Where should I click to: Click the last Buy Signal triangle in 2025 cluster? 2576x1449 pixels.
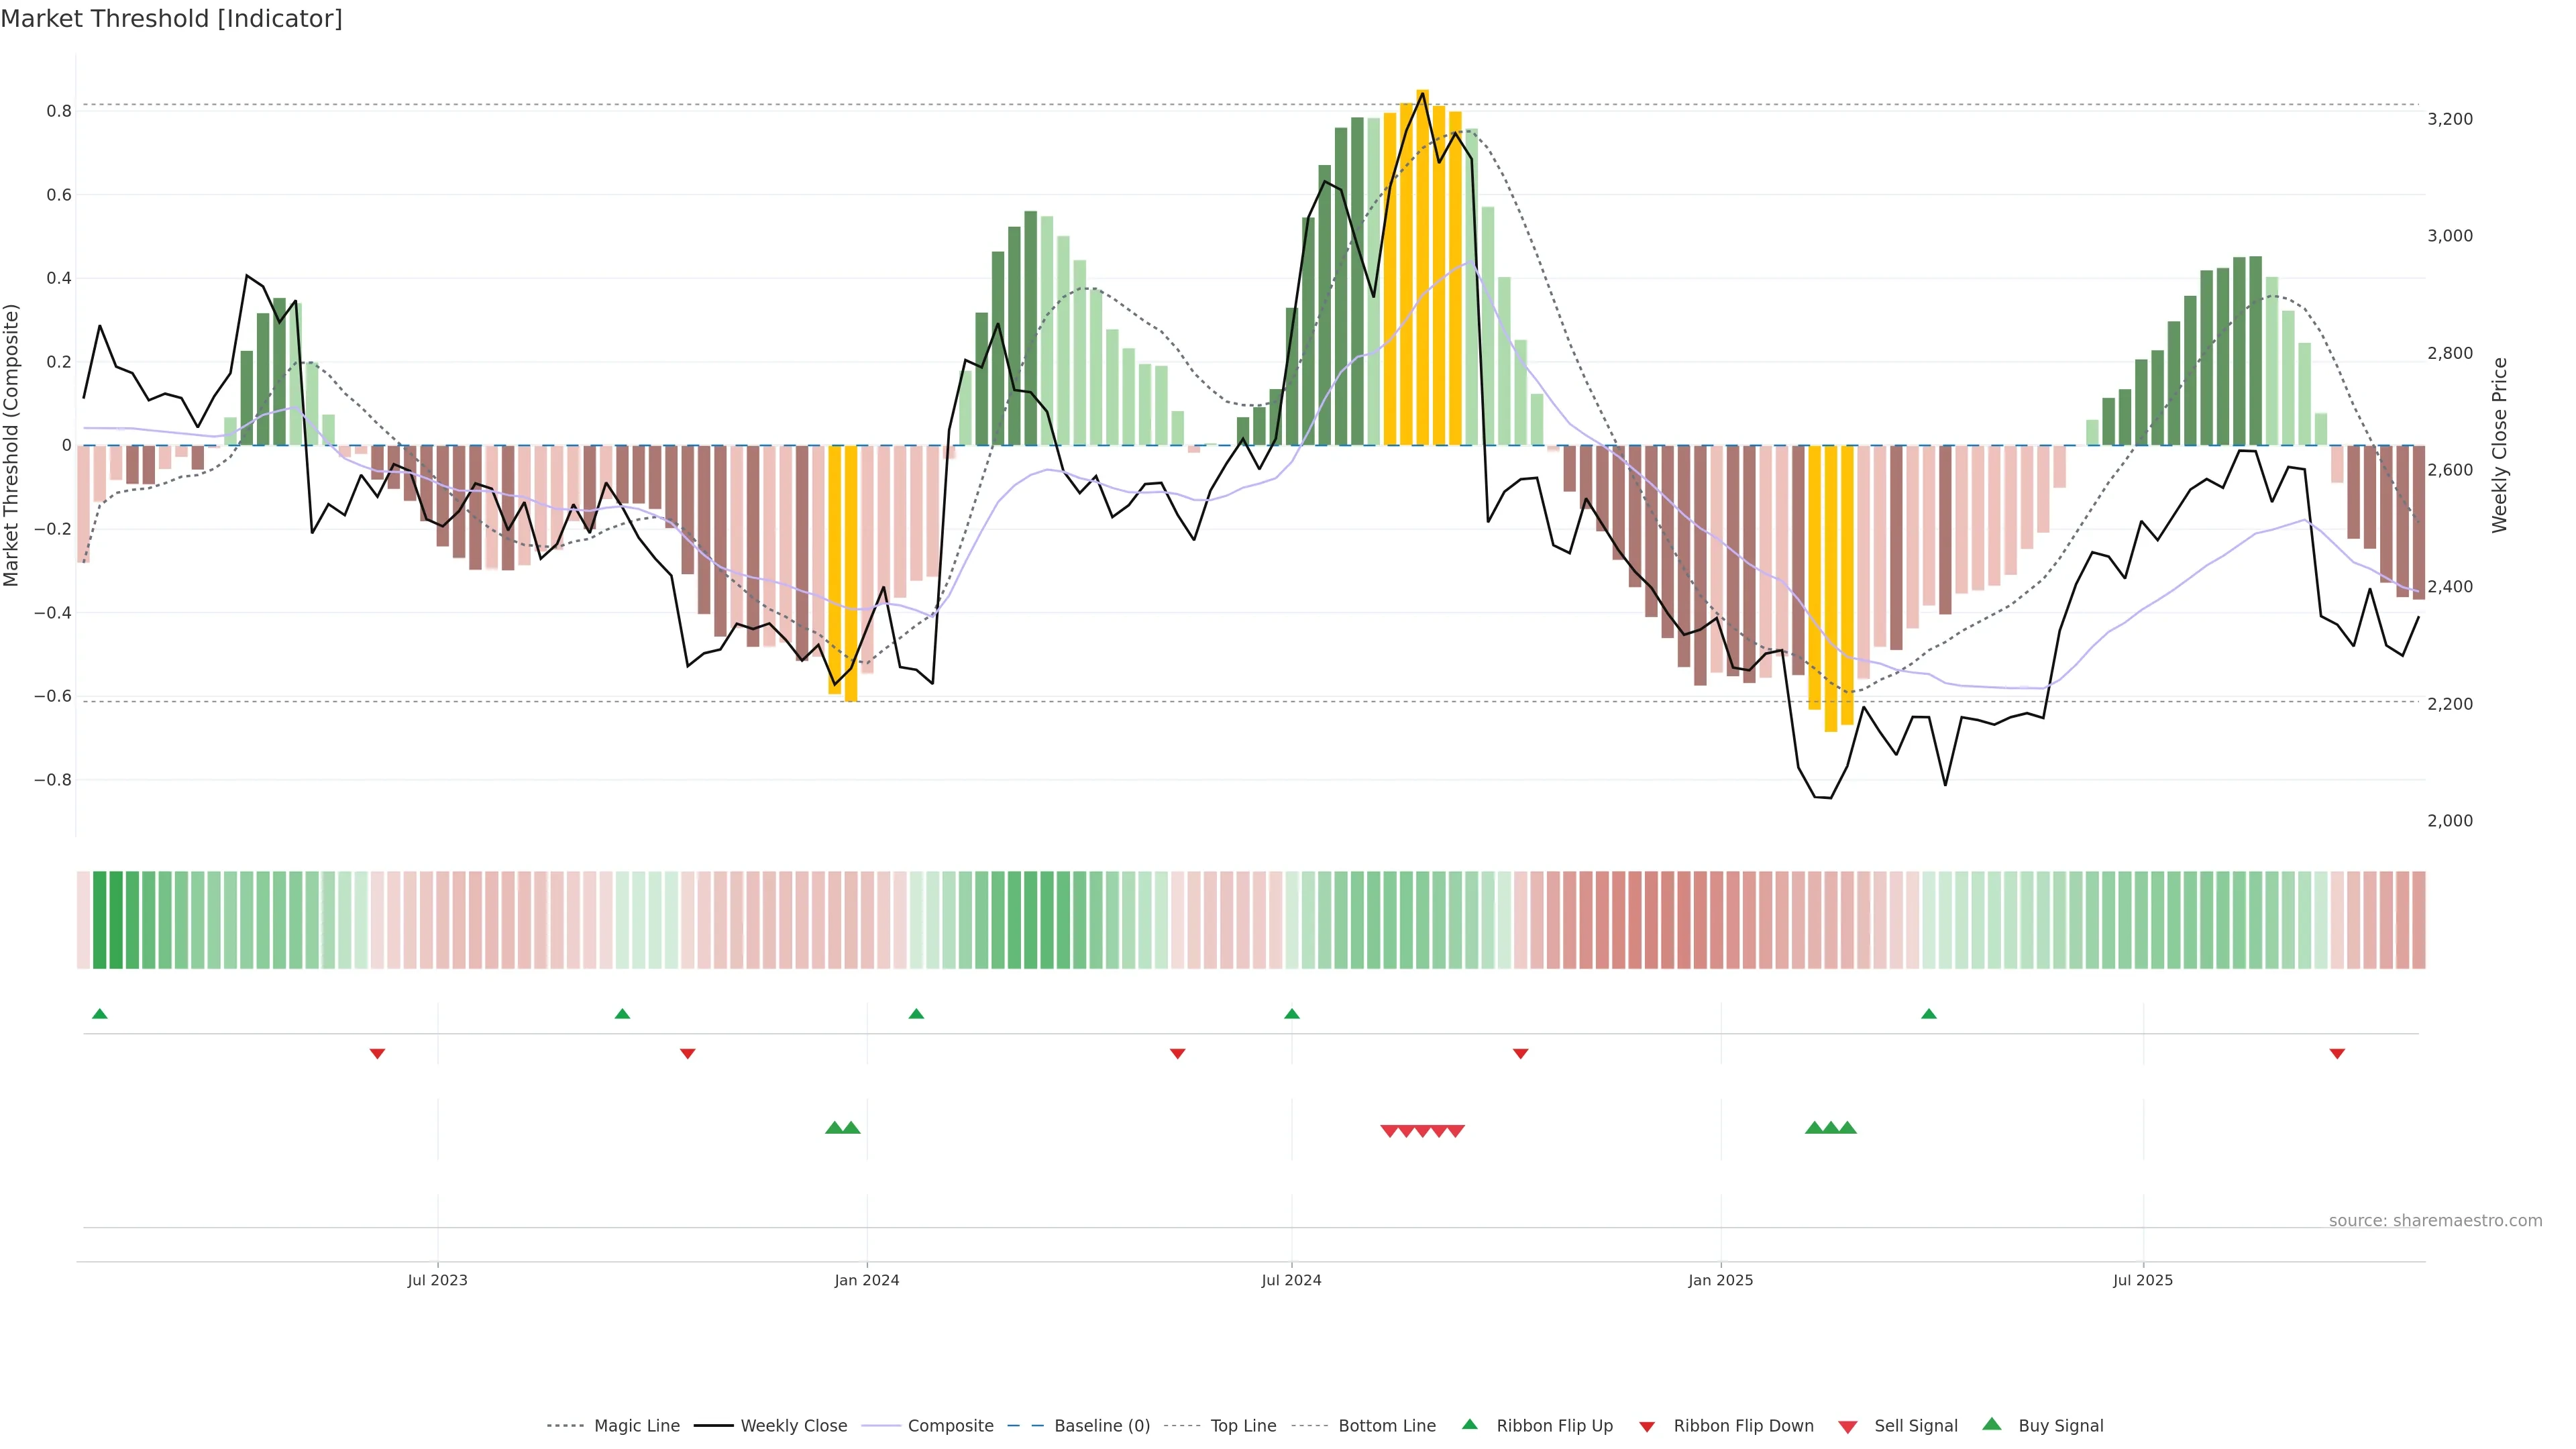[1847, 1128]
